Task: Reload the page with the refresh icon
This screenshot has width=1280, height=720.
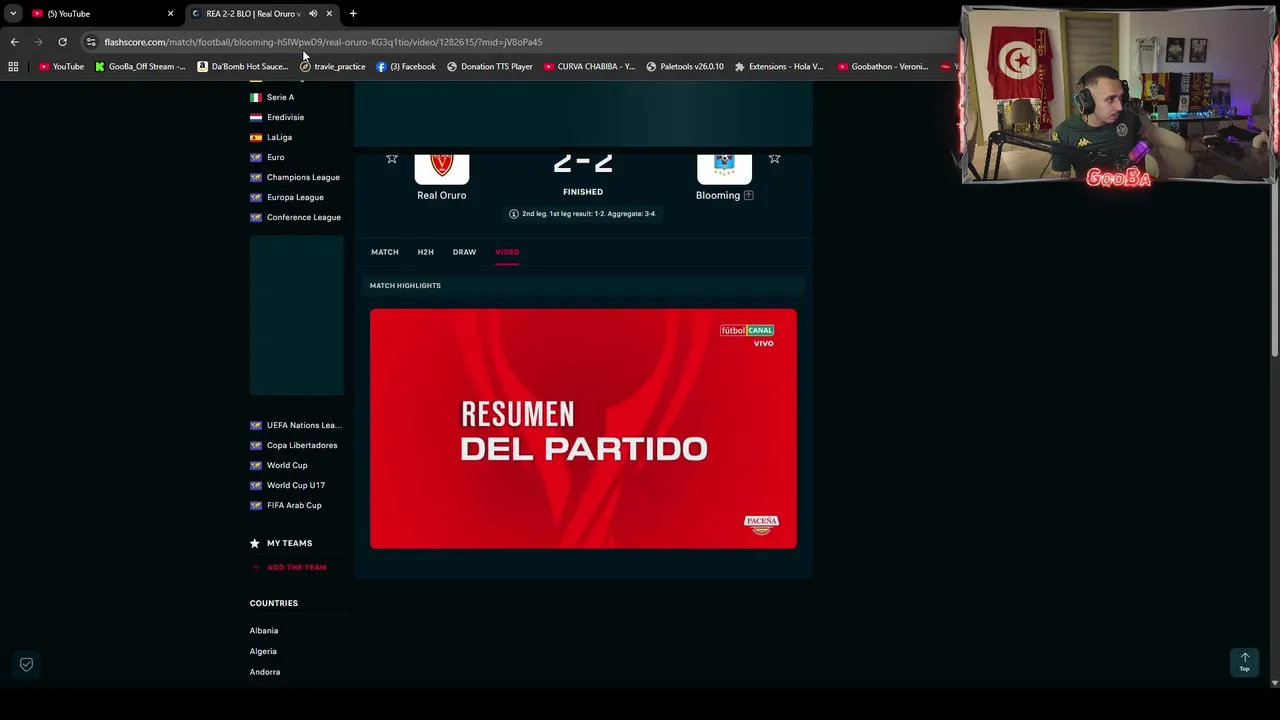Action: (62, 42)
